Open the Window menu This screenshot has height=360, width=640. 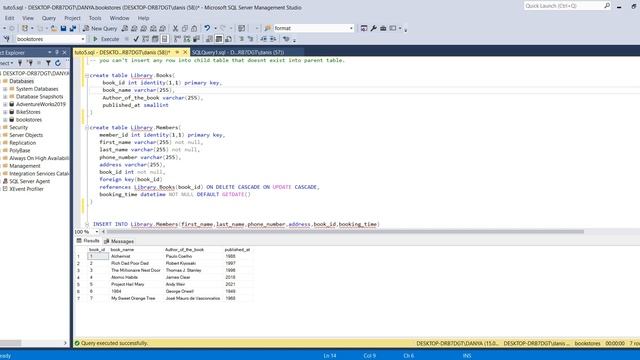119,18
